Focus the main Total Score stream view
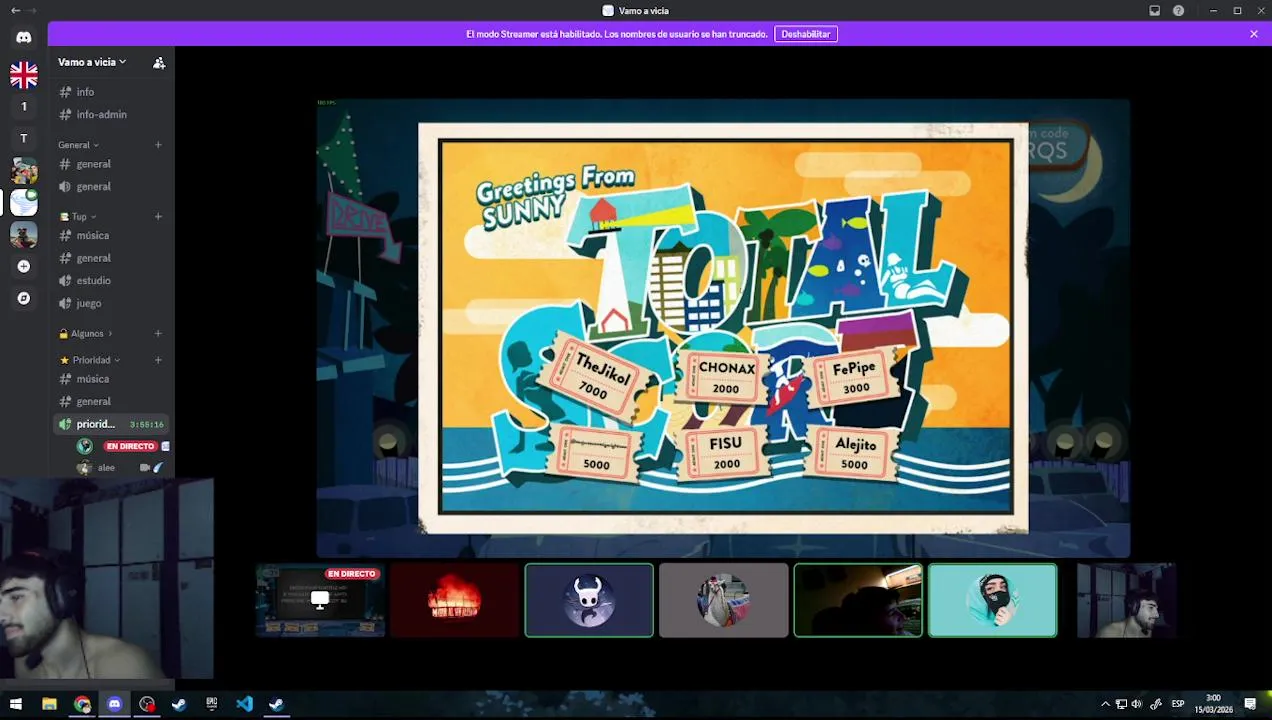The image size is (1272, 720). pos(723,327)
